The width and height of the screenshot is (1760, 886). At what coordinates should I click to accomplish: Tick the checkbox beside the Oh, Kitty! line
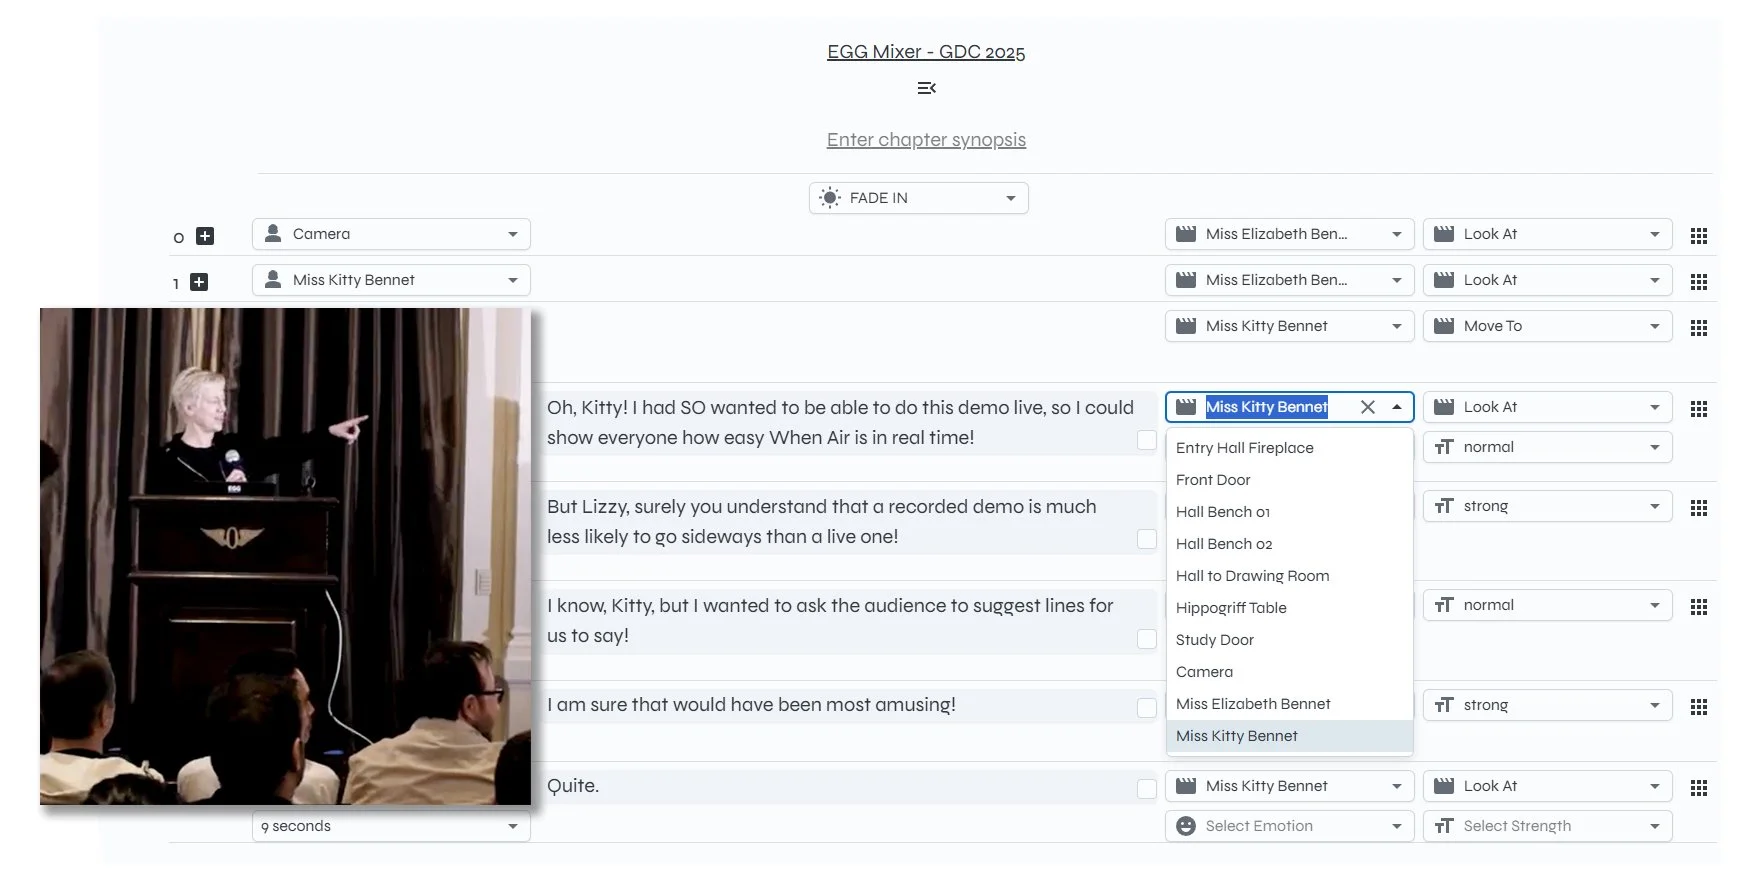pos(1147,440)
